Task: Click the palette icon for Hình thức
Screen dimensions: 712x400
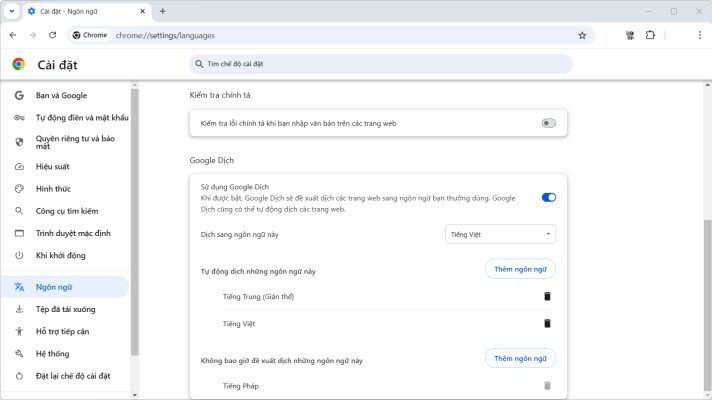Action: 19,189
